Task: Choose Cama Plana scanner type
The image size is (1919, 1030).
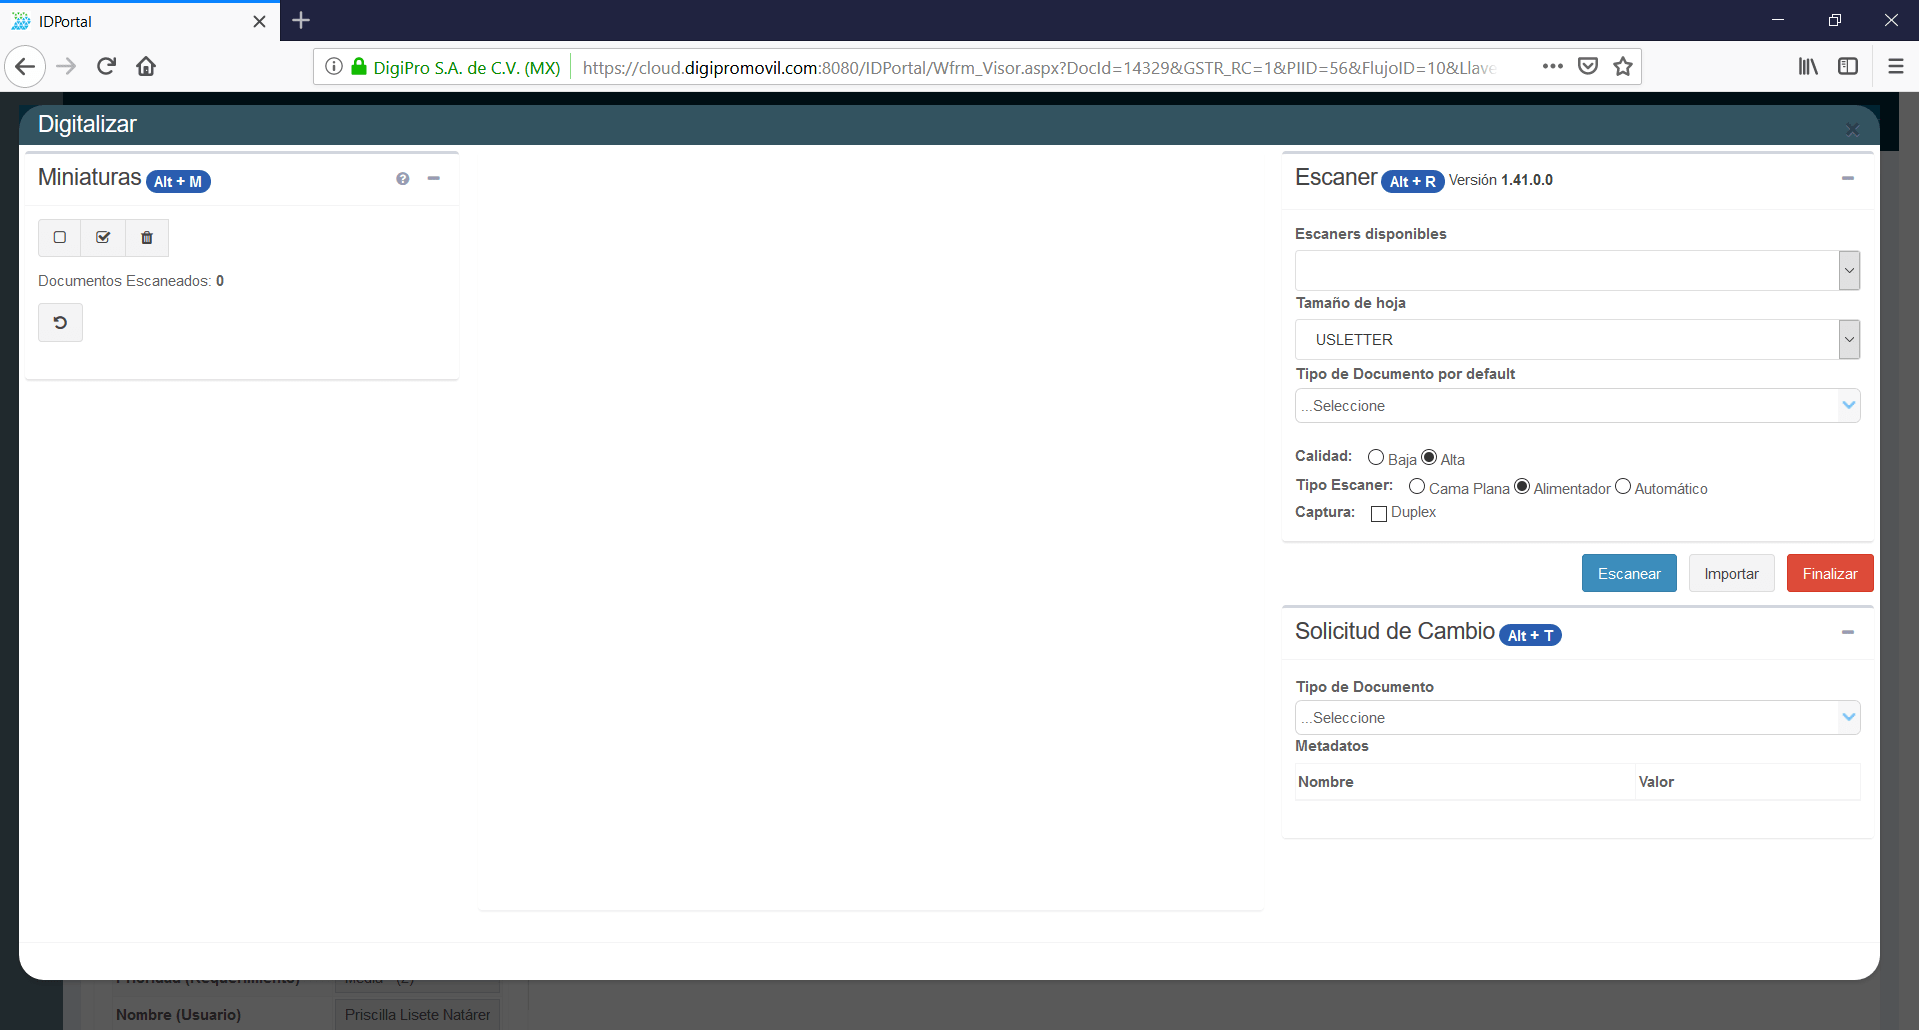Action: (1417, 487)
